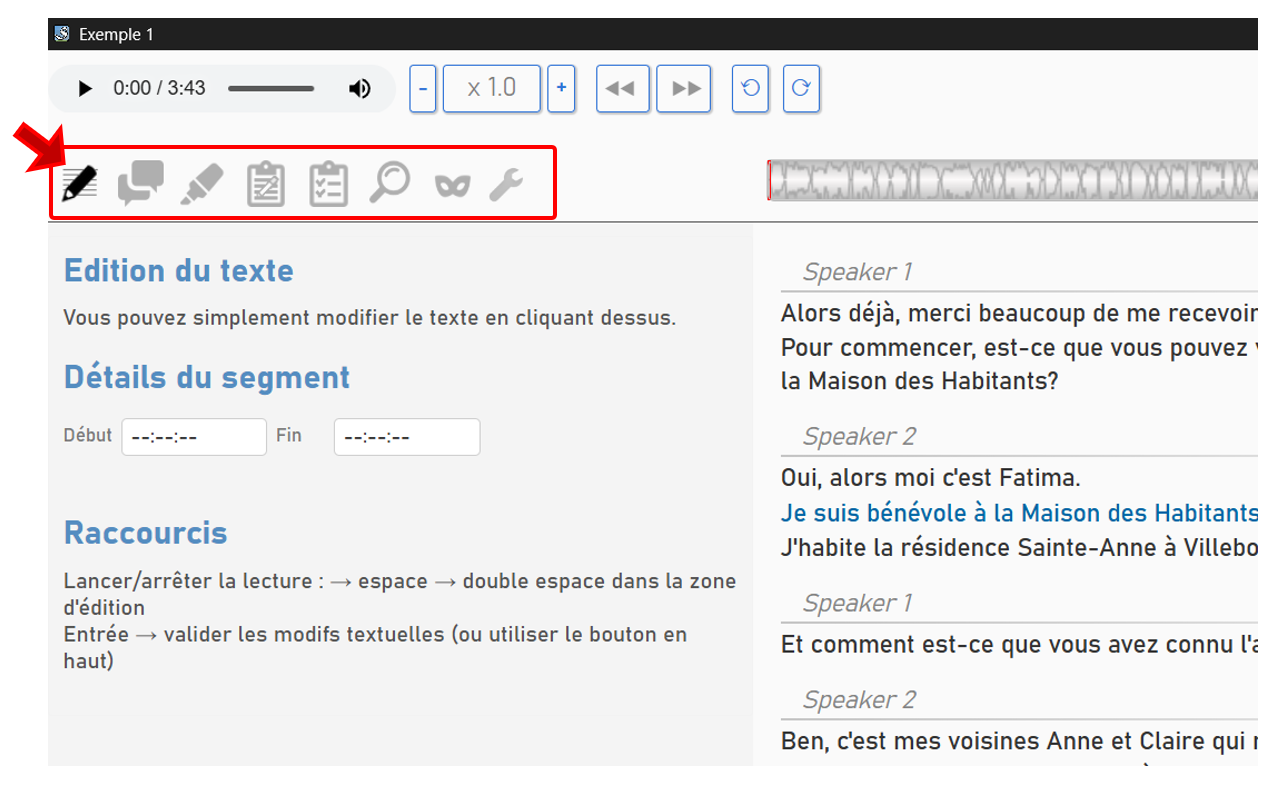Image resolution: width=1276 pixels, height=787 pixels.
Task: Click the blue line 'Je suis bénévole'
Action: [1019, 513]
